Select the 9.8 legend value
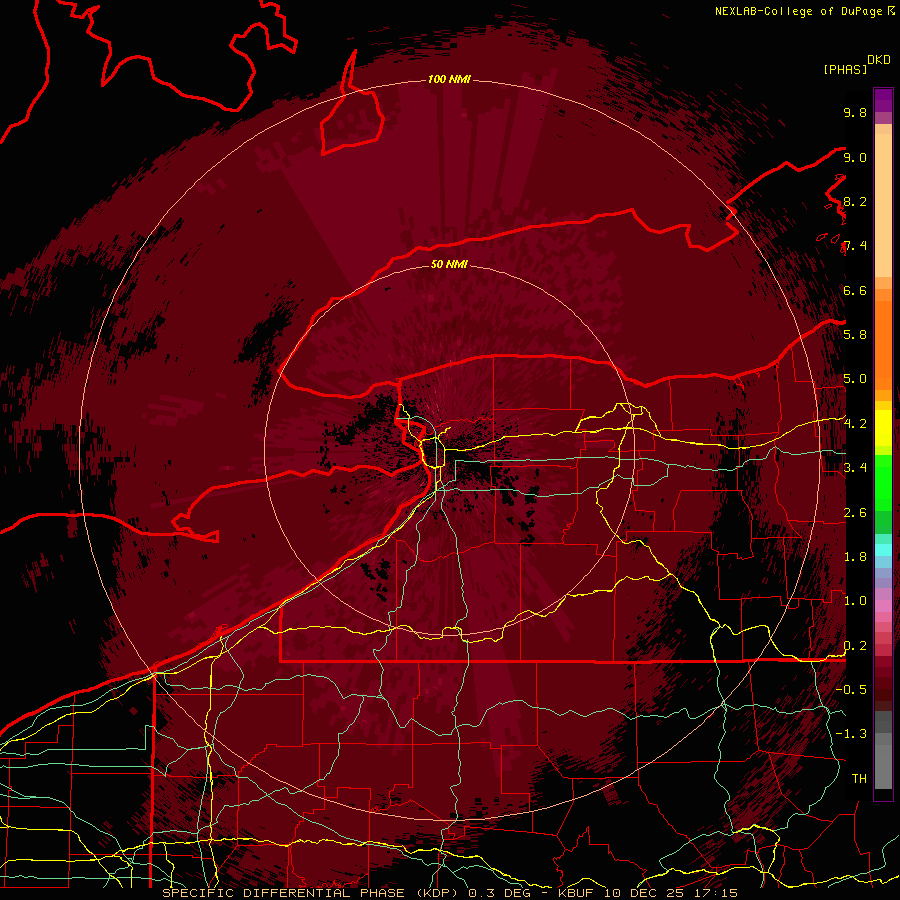Viewport: 900px width, 900px height. (x=855, y=112)
